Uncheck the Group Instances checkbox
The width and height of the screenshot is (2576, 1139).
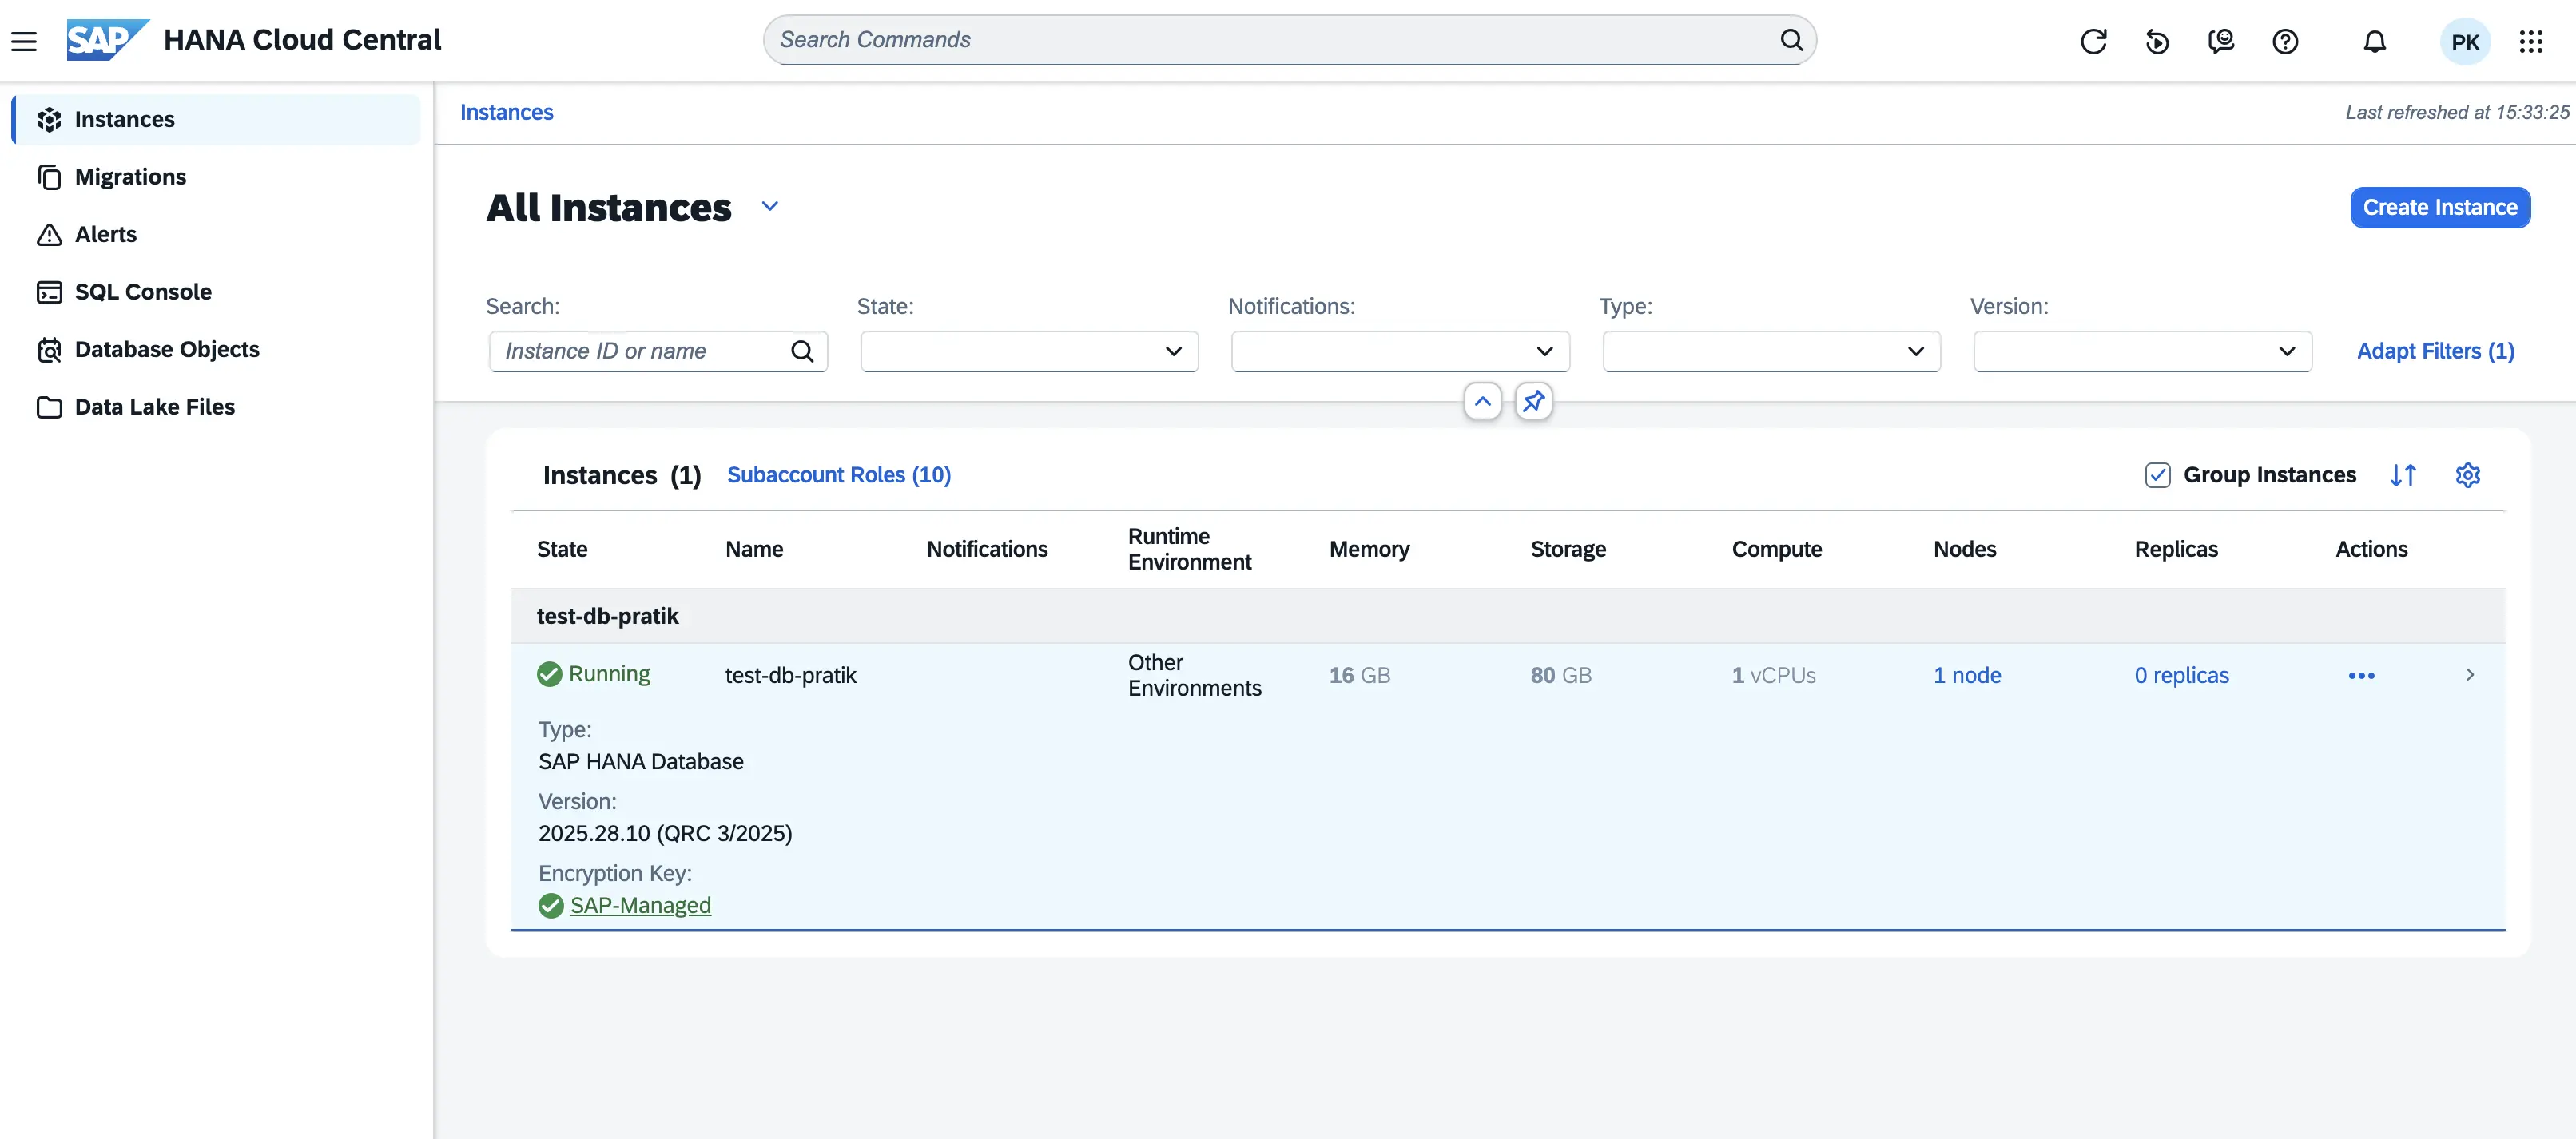[x=2157, y=475]
